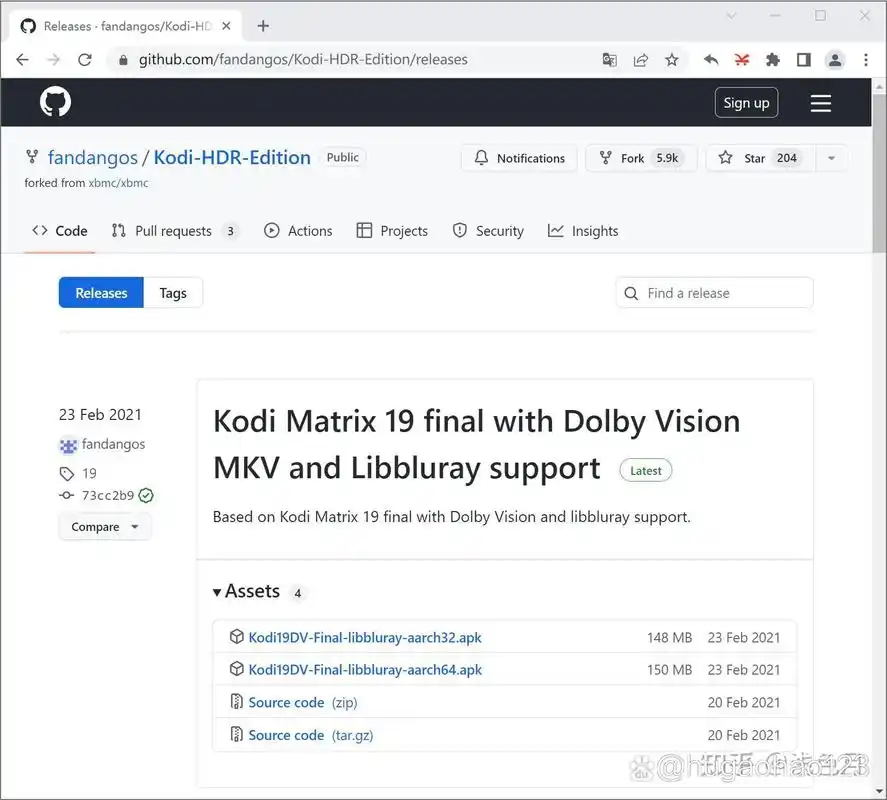Open the GitHub hamburger menu
This screenshot has width=887, height=800.
(820, 103)
